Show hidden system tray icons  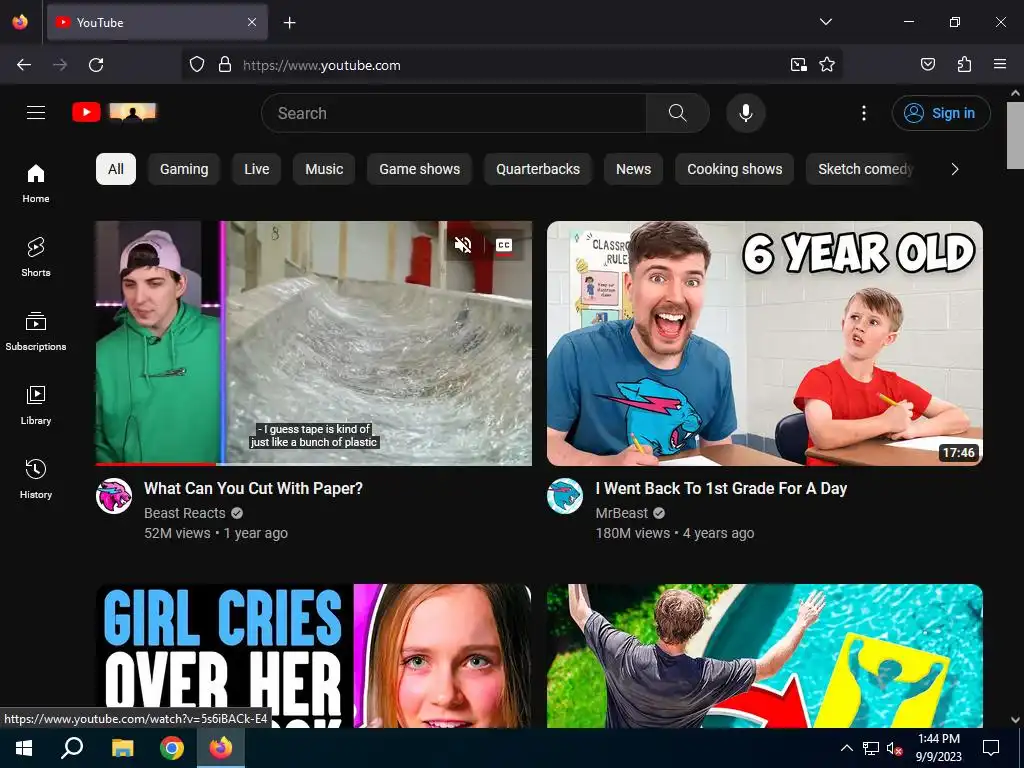[x=846, y=748]
